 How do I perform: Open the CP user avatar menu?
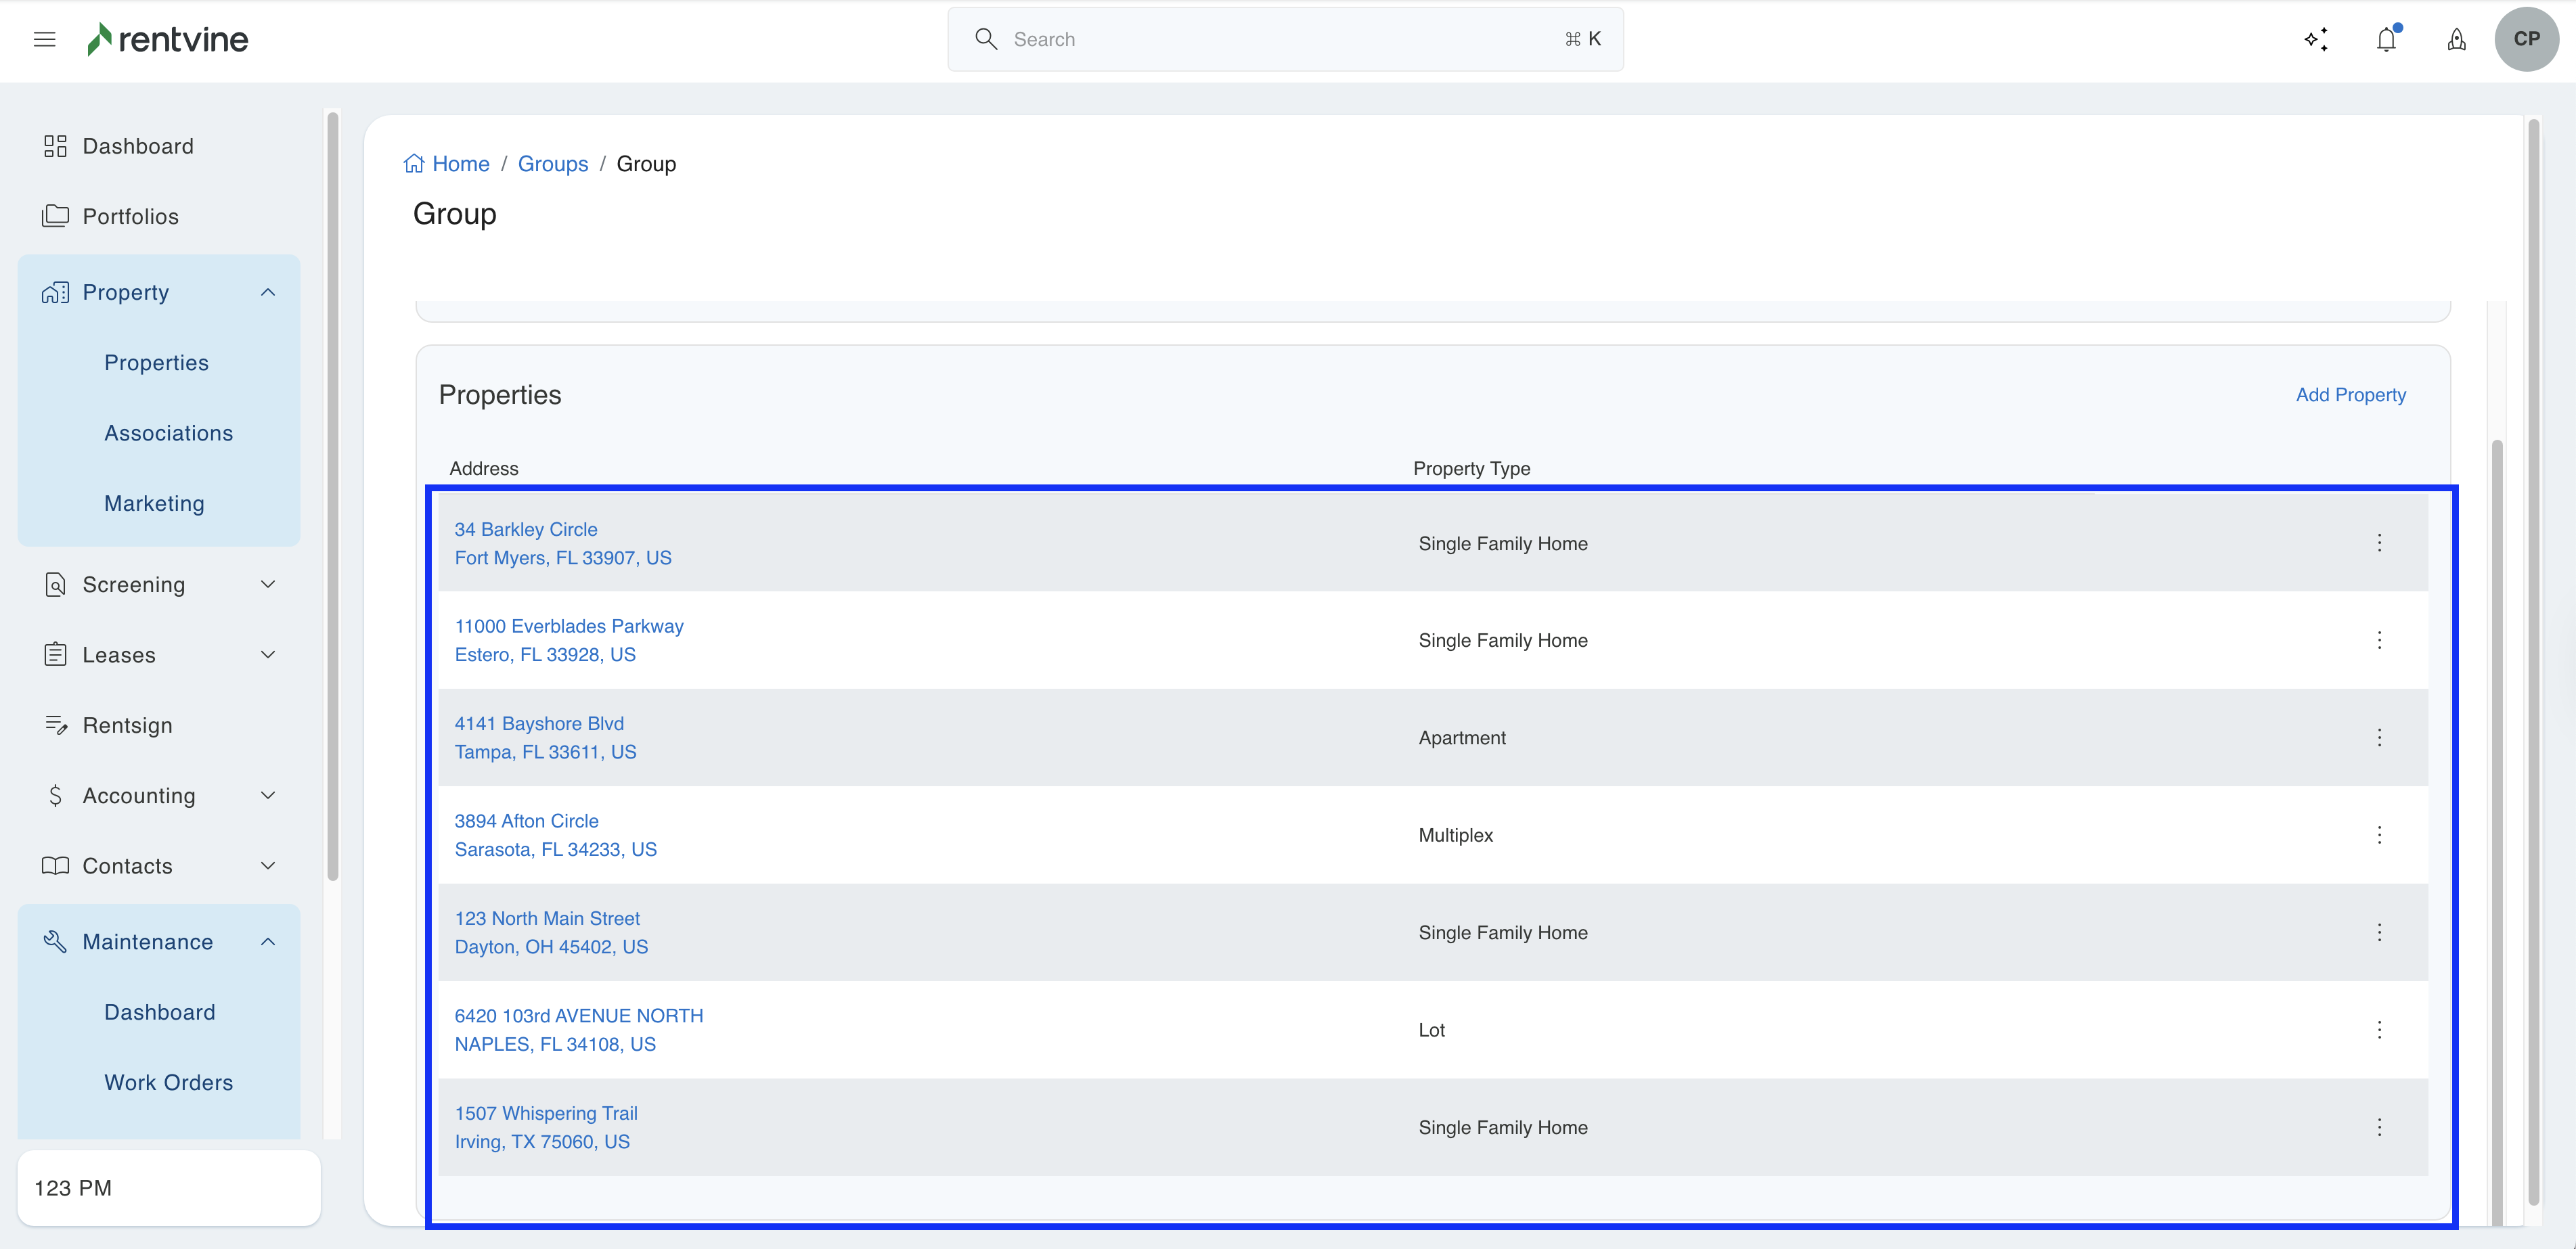pyautogui.click(x=2526, y=39)
